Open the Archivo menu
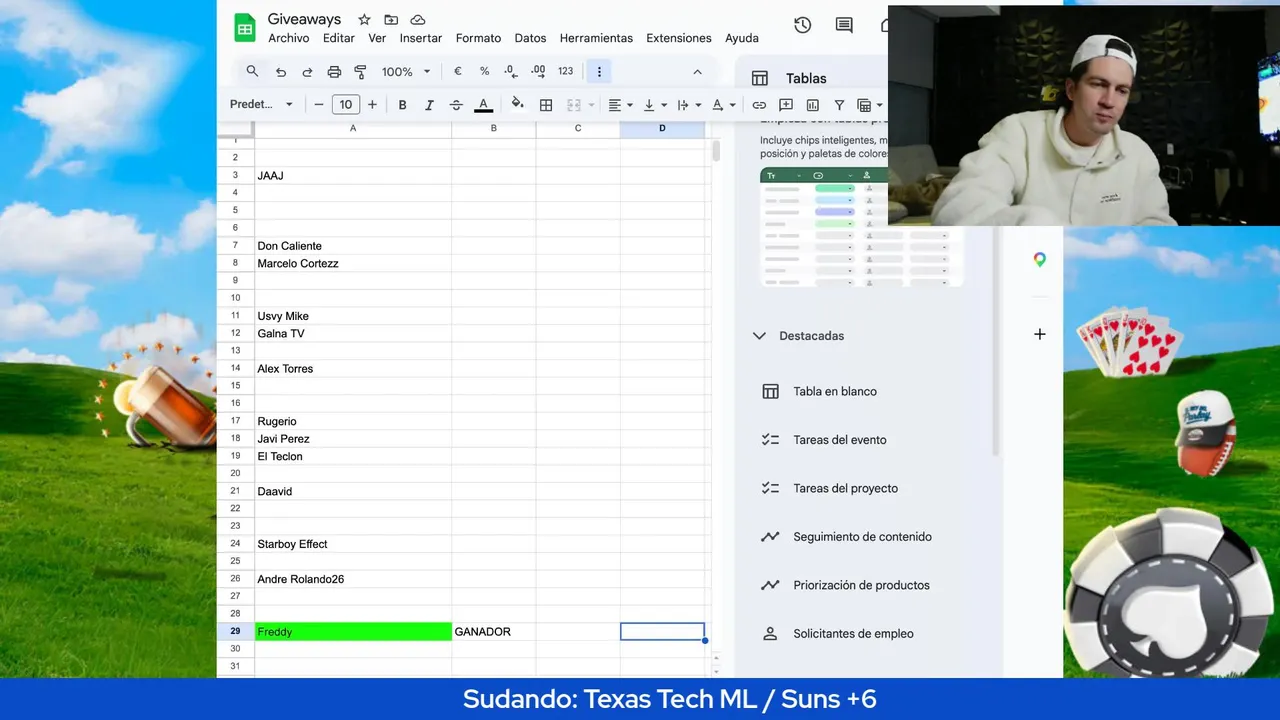The width and height of the screenshot is (1280, 720). 289,38
